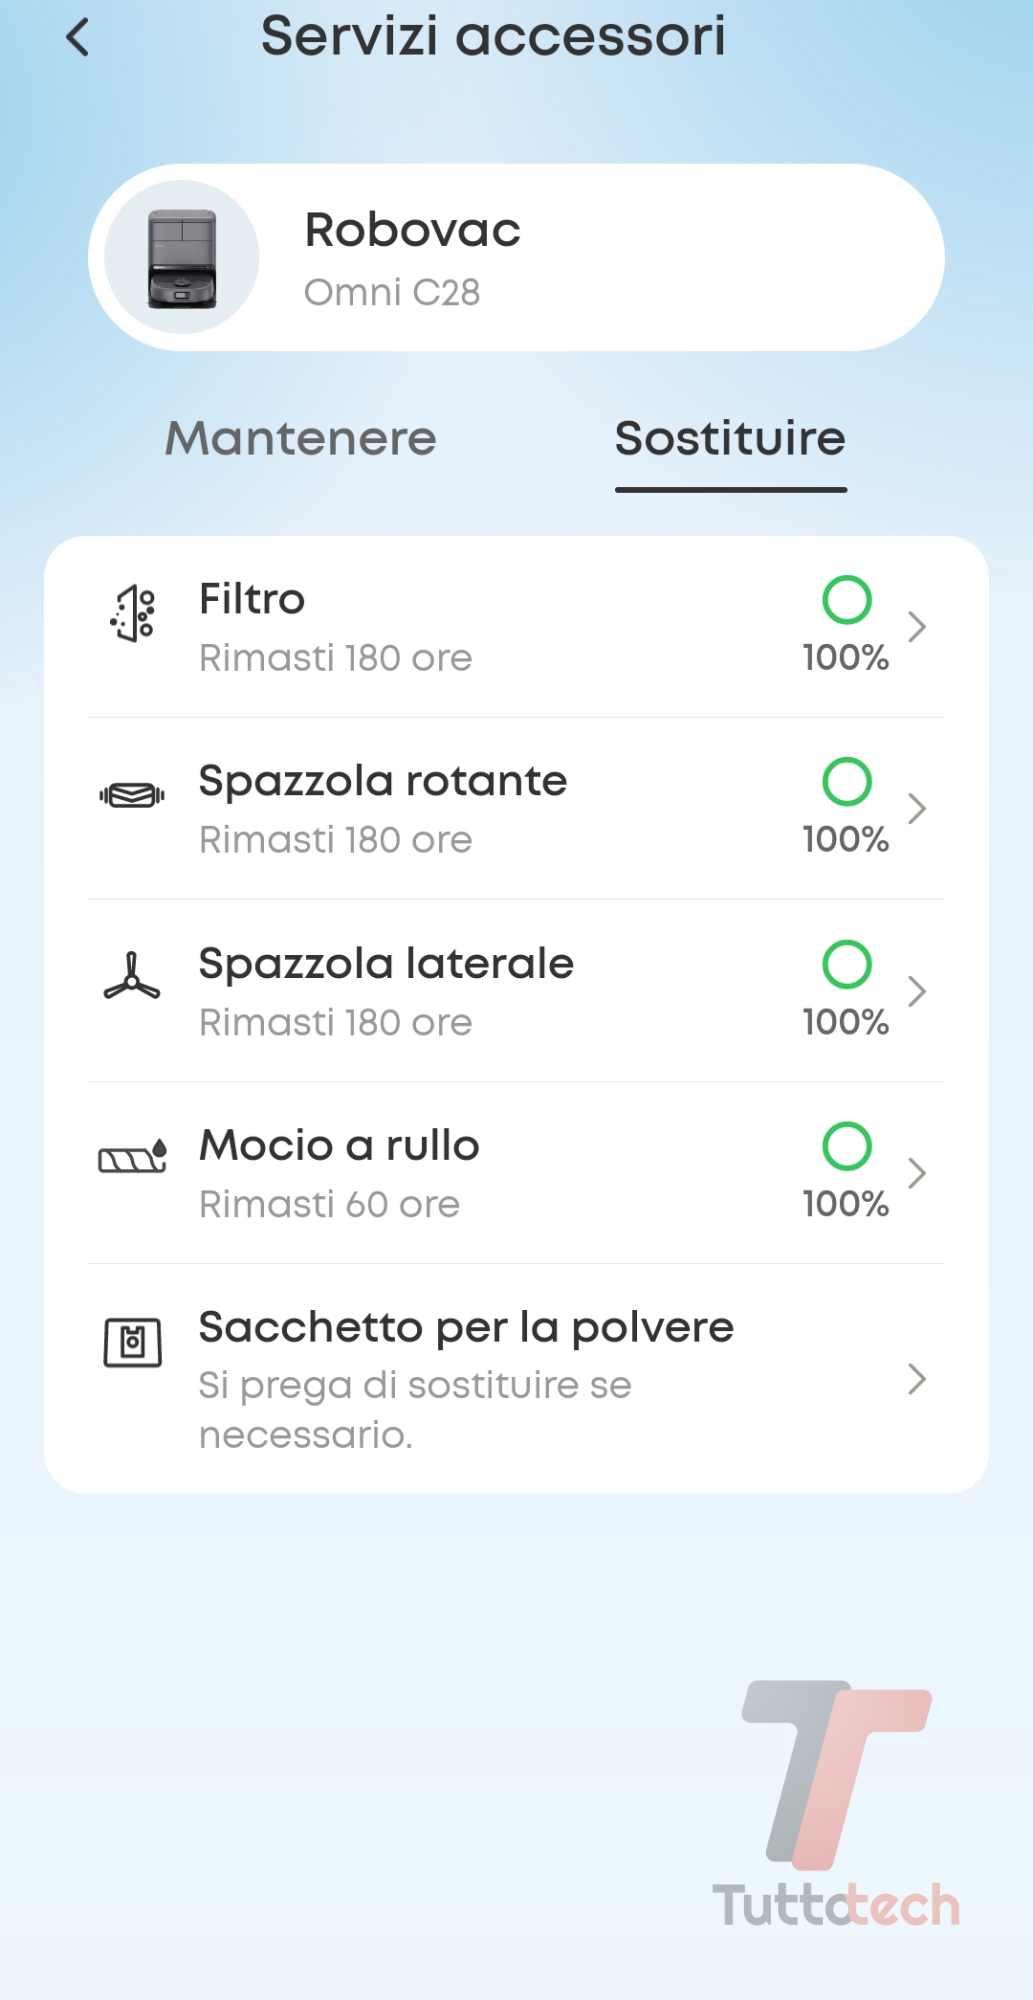Tap the Robovac device thumbnail image
The height and width of the screenshot is (2000, 1033).
point(182,258)
